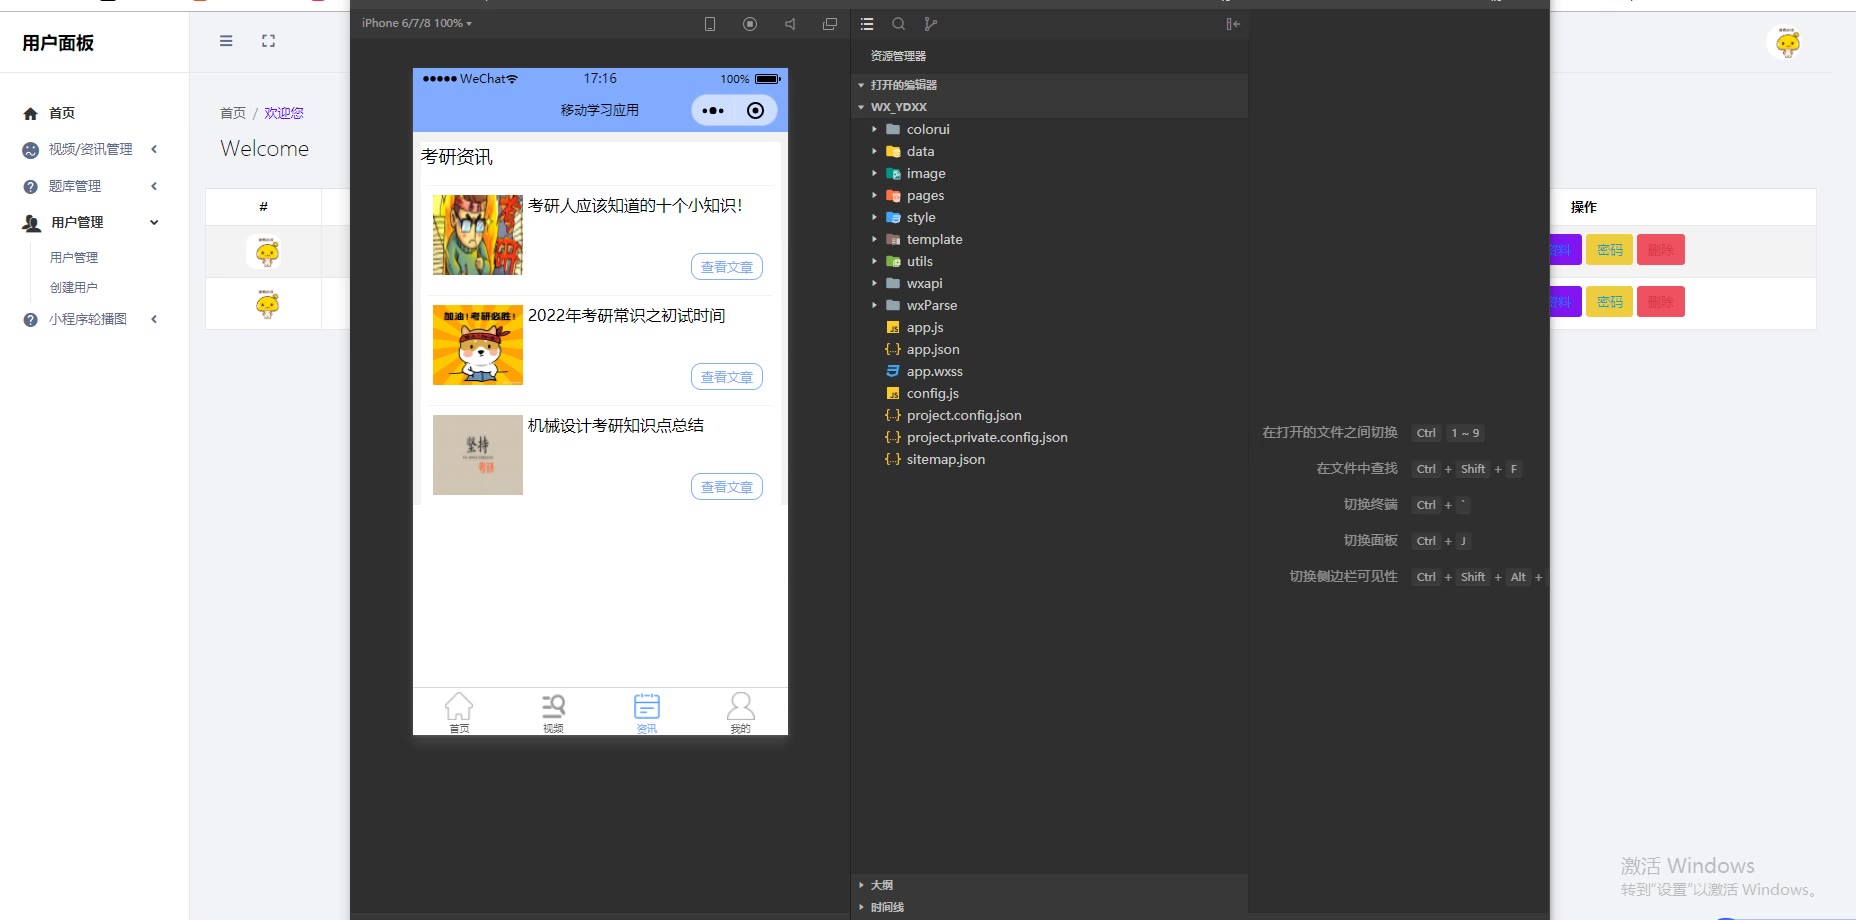Click the fullscreen icon in admin header
Image resolution: width=1856 pixels, height=920 pixels.
268,41
